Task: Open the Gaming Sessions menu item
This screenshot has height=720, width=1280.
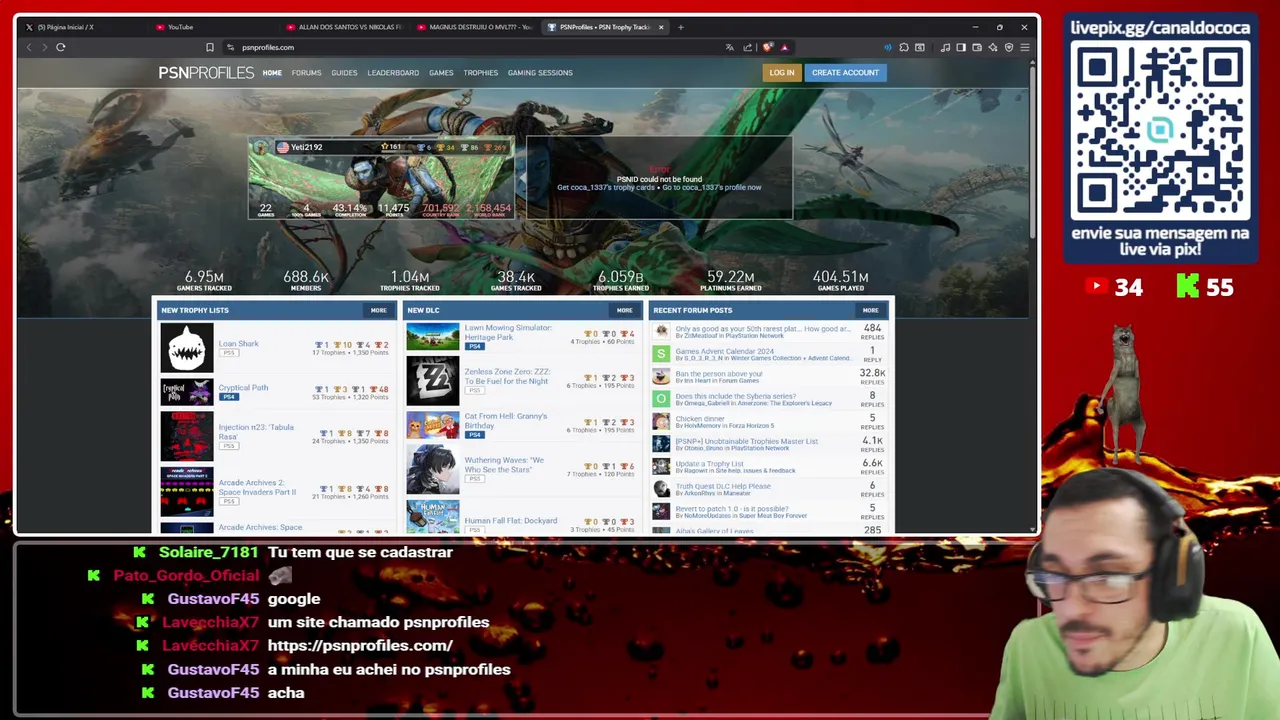Action: click(x=540, y=73)
